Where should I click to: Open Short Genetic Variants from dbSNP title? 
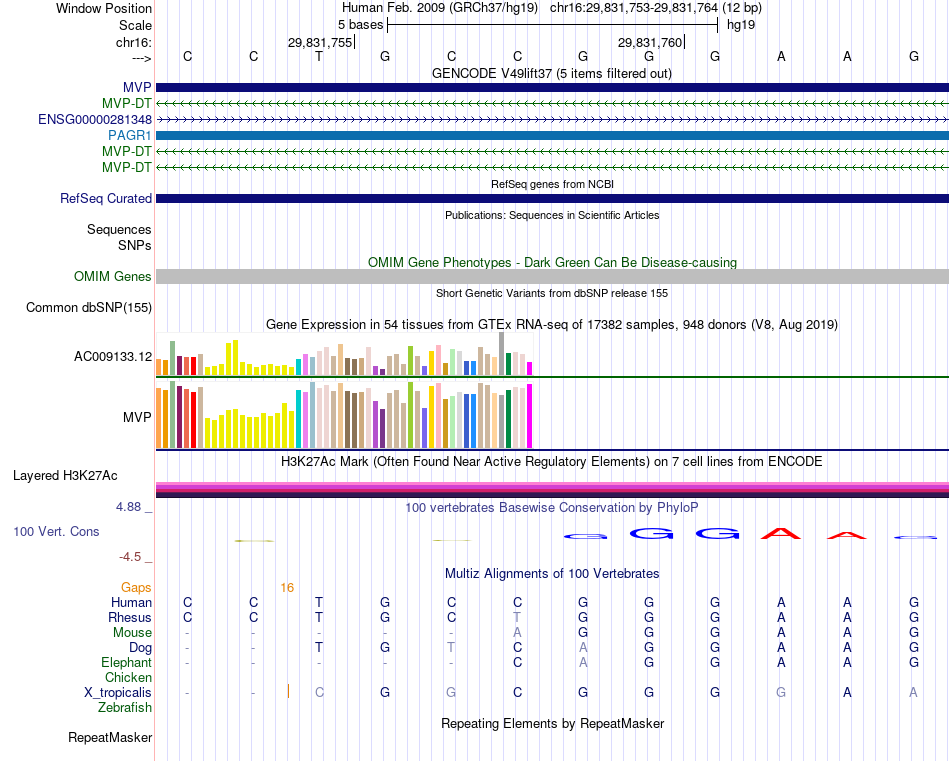pos(552,293)
